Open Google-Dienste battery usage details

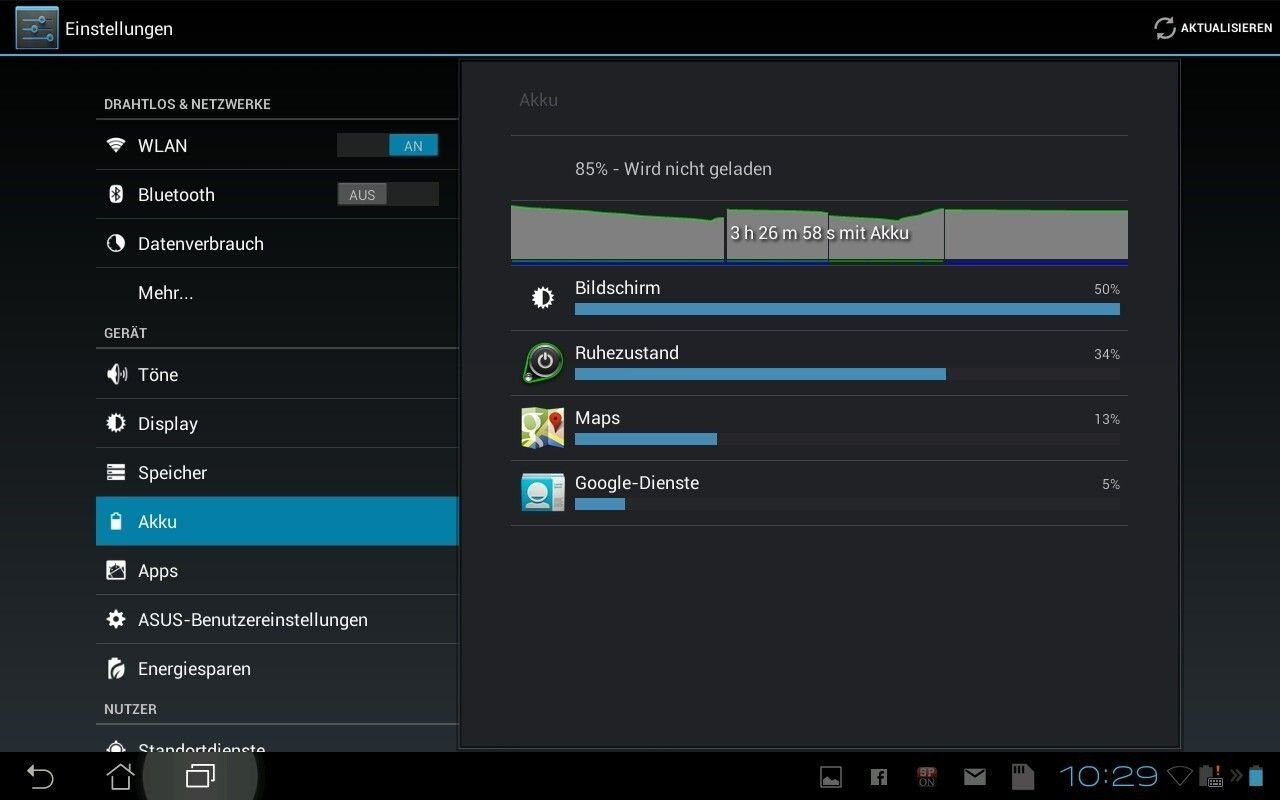pyautogui.click(x=819, y=493)
